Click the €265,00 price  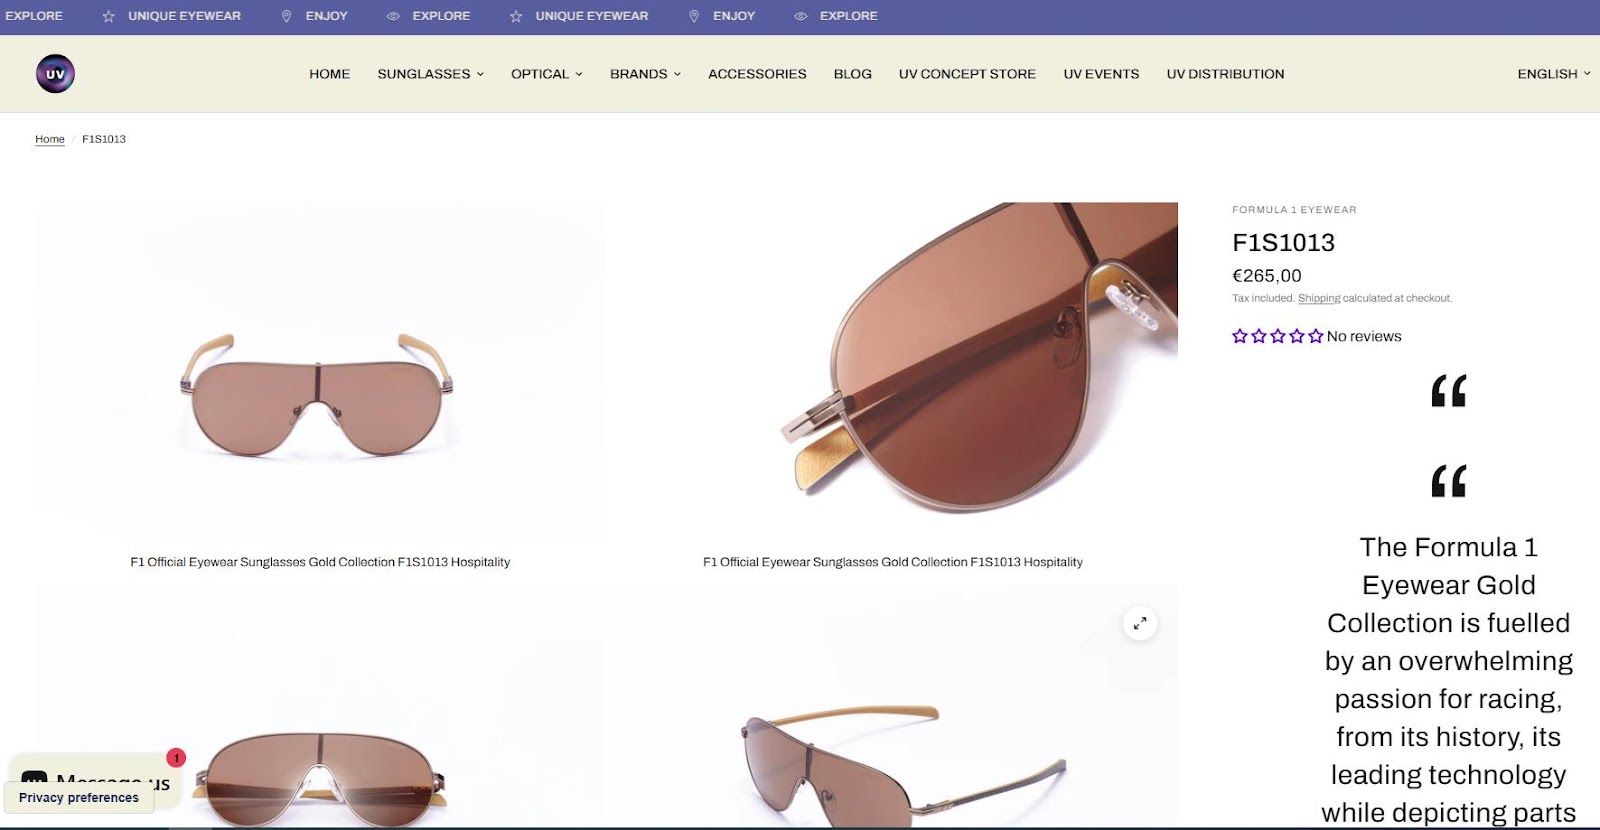pos(1267,276)
